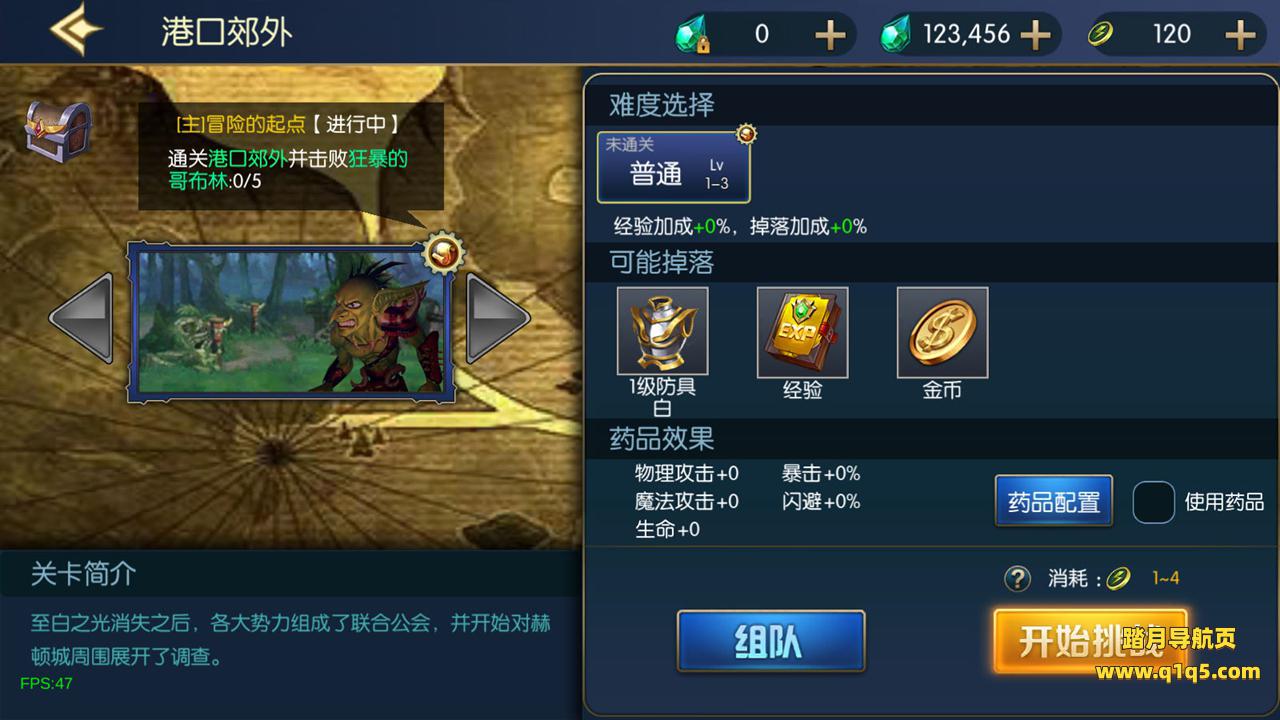This screenshot has height=720, width=1280.
Task: Select the goblin stage thumbnail
Action: (289, 319)
